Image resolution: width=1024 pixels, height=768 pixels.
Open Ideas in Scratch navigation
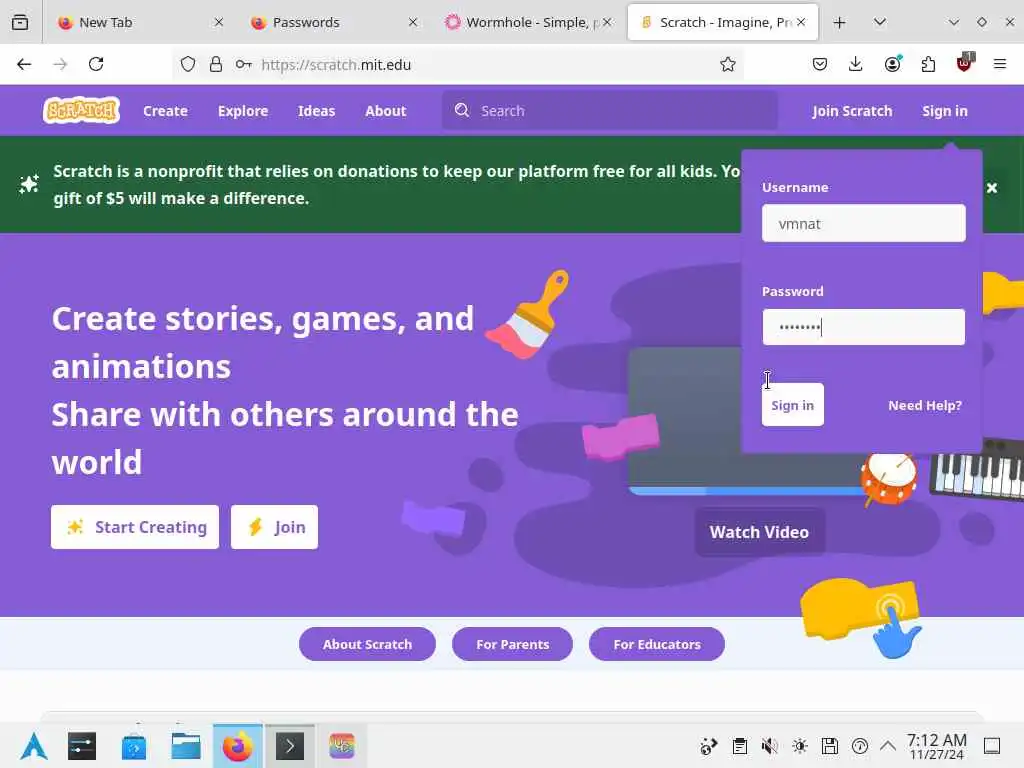pyautogui.click(x=316, y=111)
